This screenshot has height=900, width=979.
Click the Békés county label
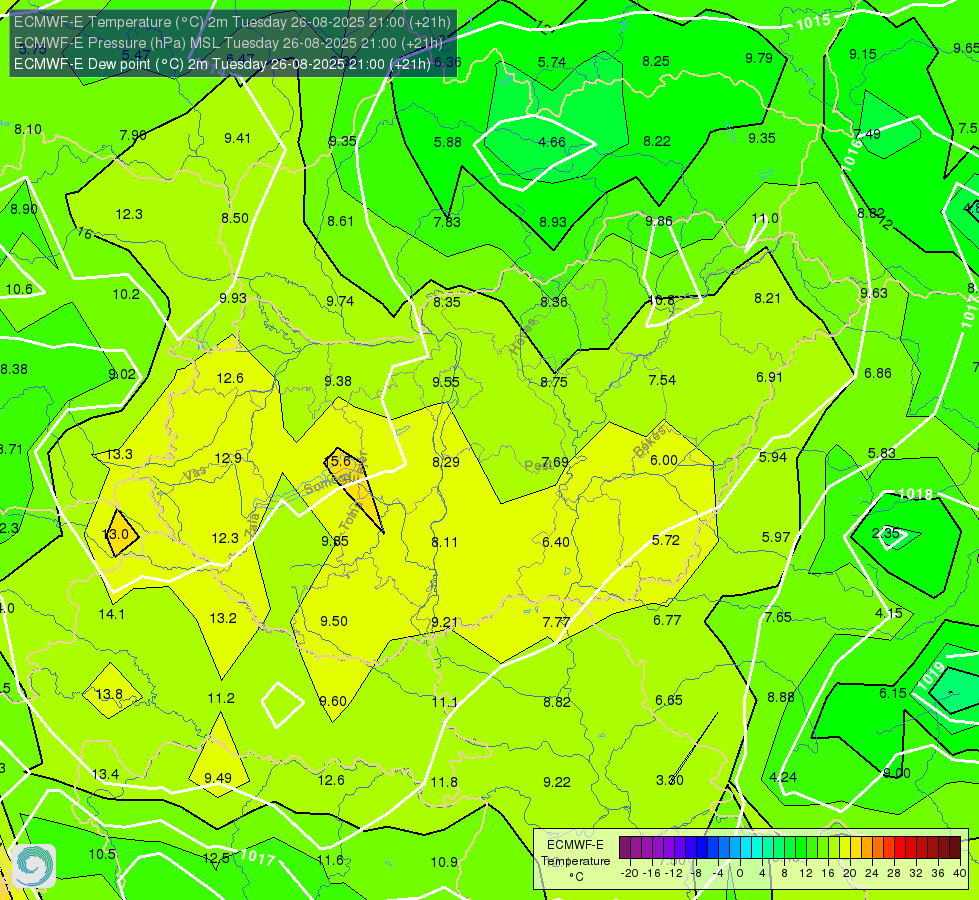click(650, 441)
